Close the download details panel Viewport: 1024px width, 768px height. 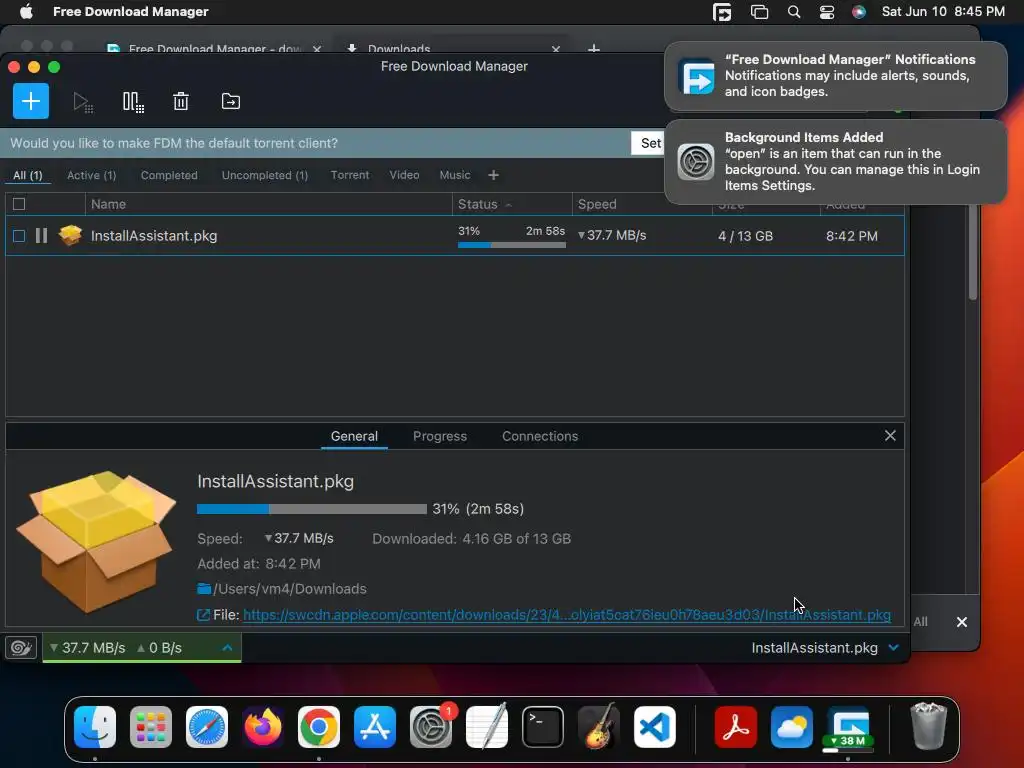(x=890, y=436)
